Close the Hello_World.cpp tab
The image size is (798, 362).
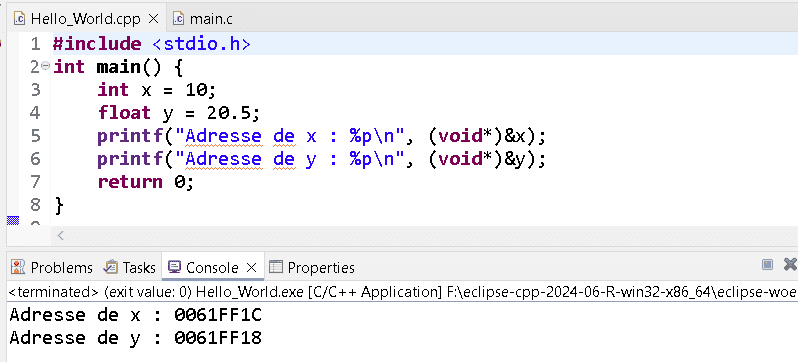[153, 19]
